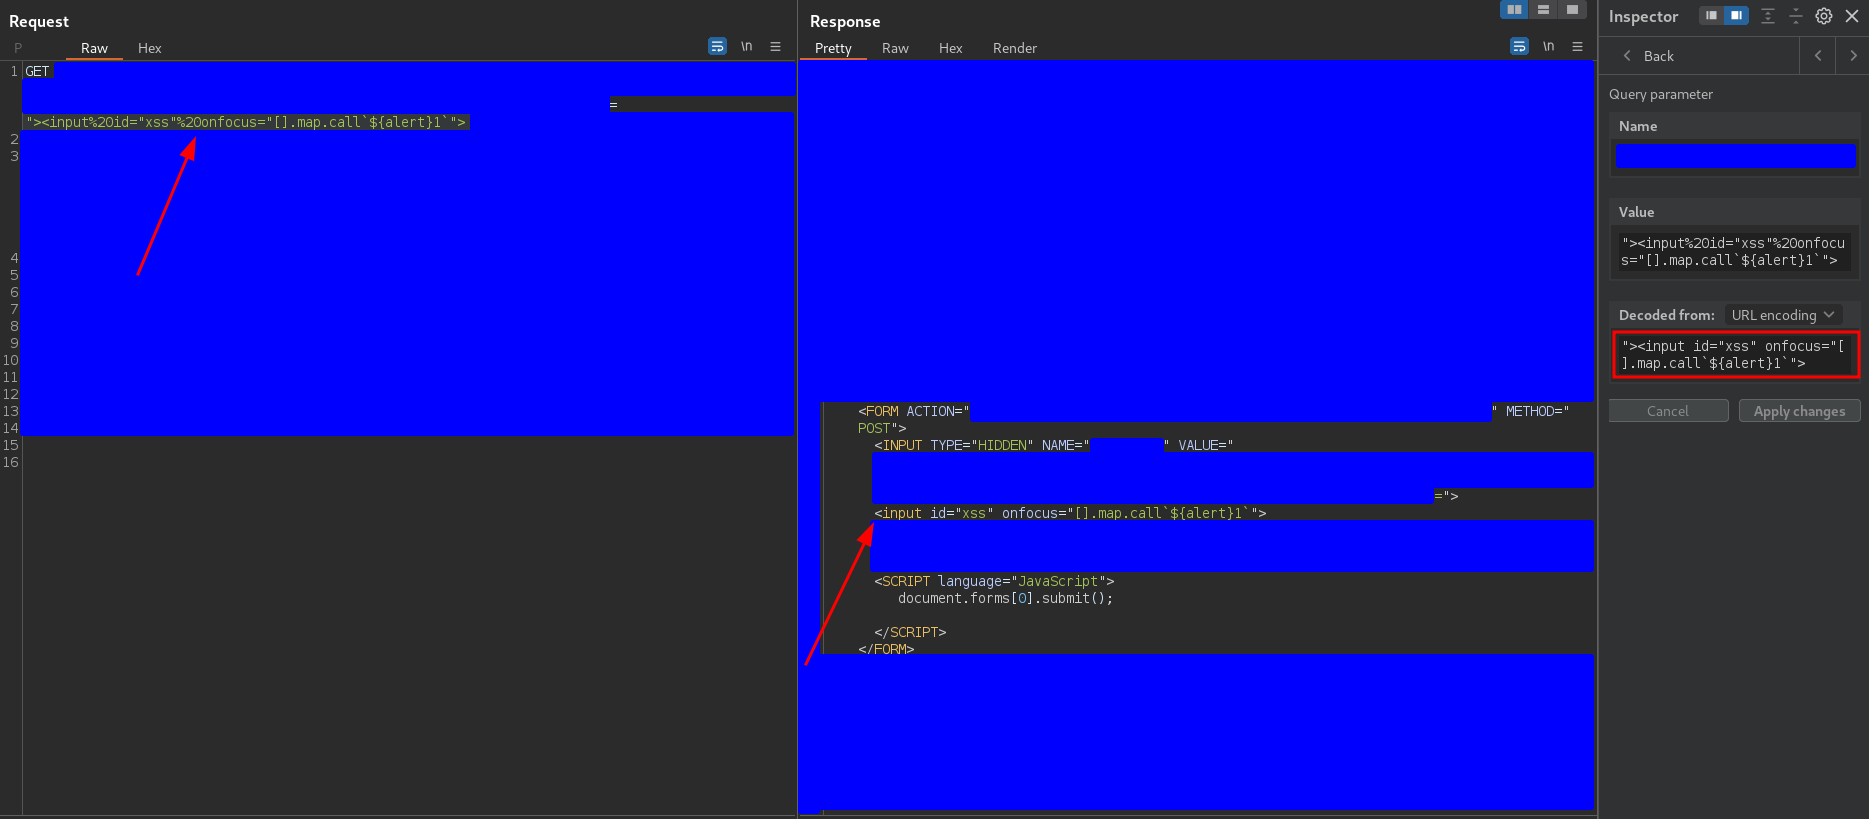Click the 'Decoded from:' label

[x=1667, y=315]
